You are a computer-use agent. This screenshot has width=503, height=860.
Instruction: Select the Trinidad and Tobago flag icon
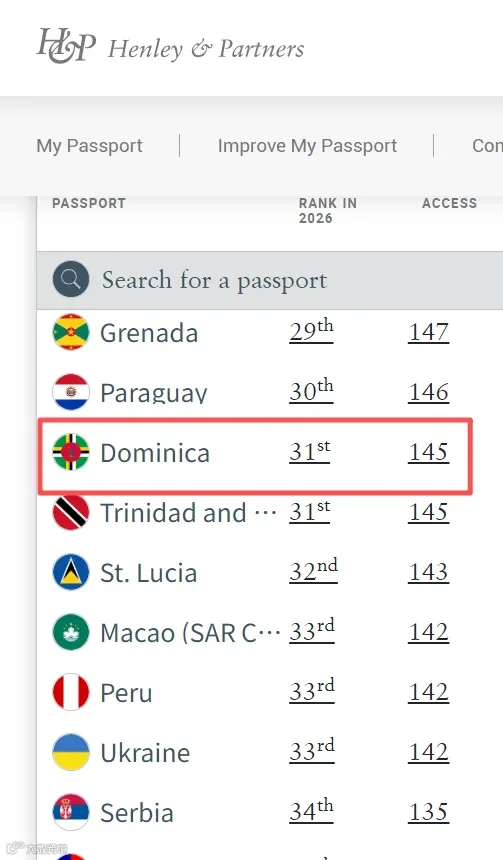click(x=71, y=512)
